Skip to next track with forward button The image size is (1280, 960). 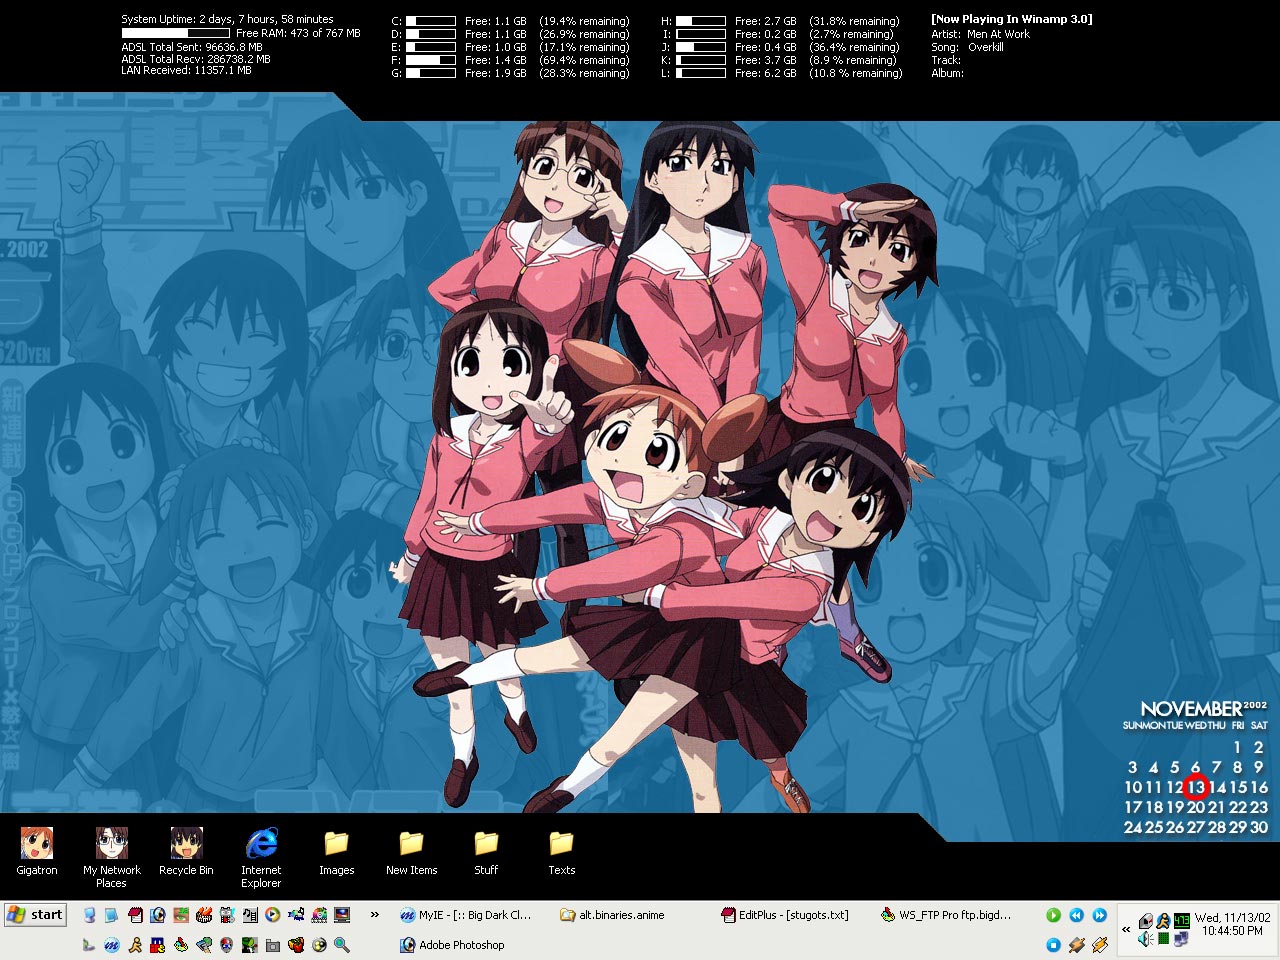click(1099, 915)
